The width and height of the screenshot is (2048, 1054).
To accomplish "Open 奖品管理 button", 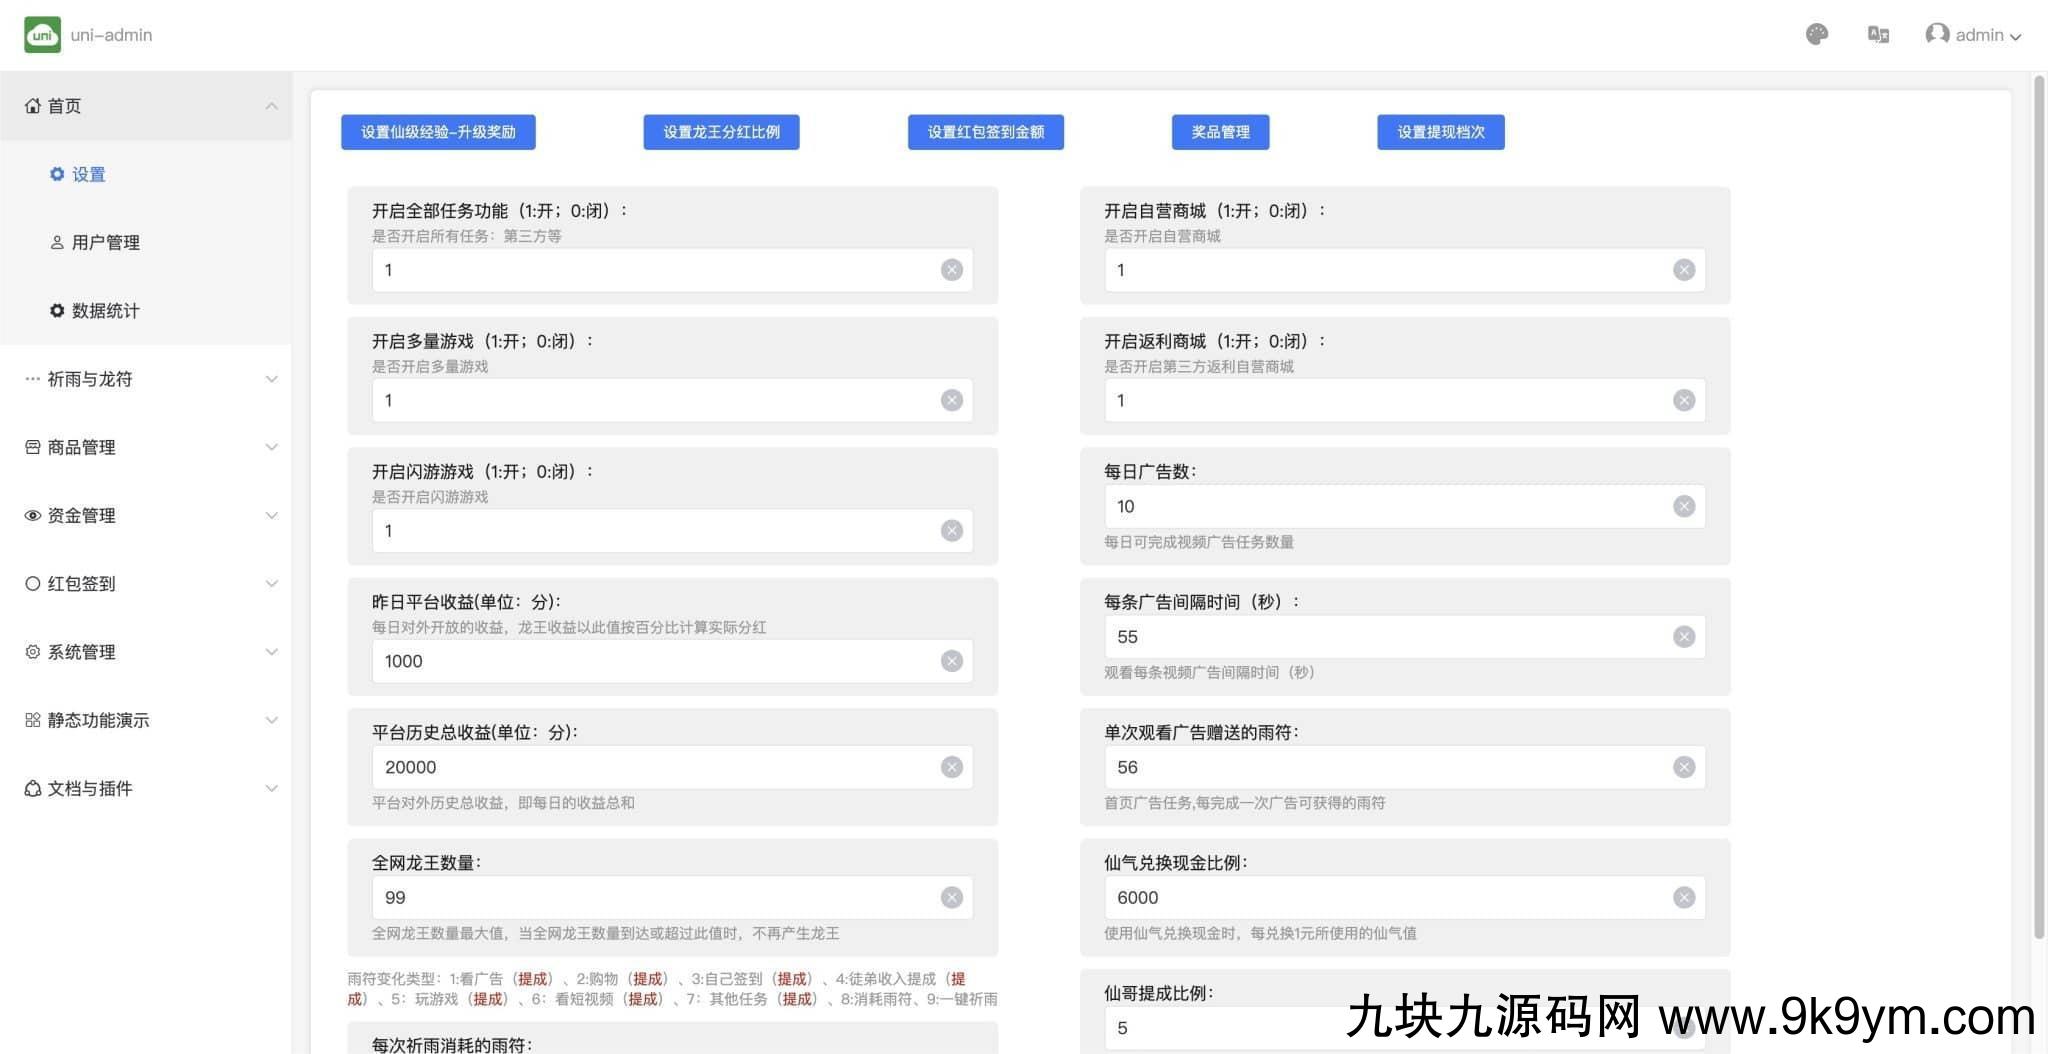I will (1220, 132).
